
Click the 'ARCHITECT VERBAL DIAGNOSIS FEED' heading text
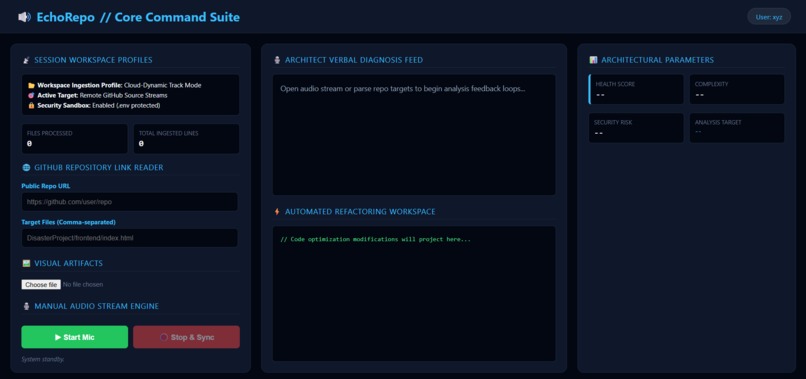click(354, 60)
